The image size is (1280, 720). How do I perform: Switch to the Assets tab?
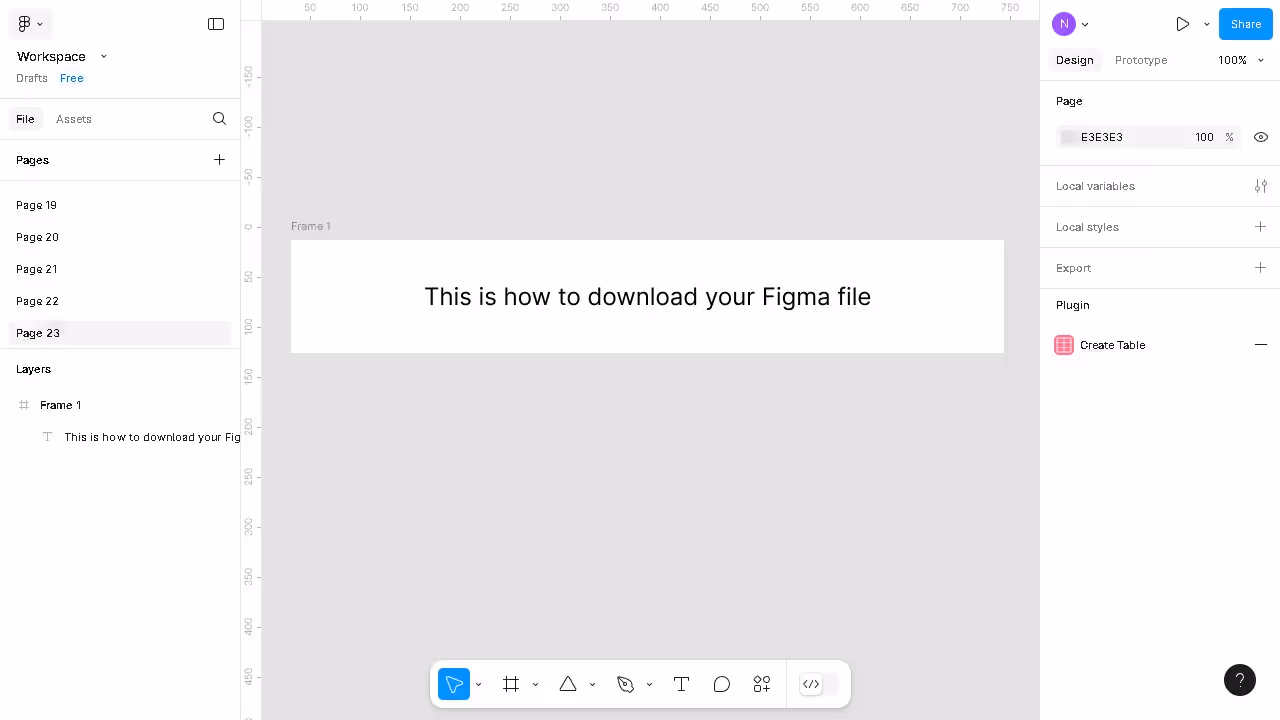74,119
